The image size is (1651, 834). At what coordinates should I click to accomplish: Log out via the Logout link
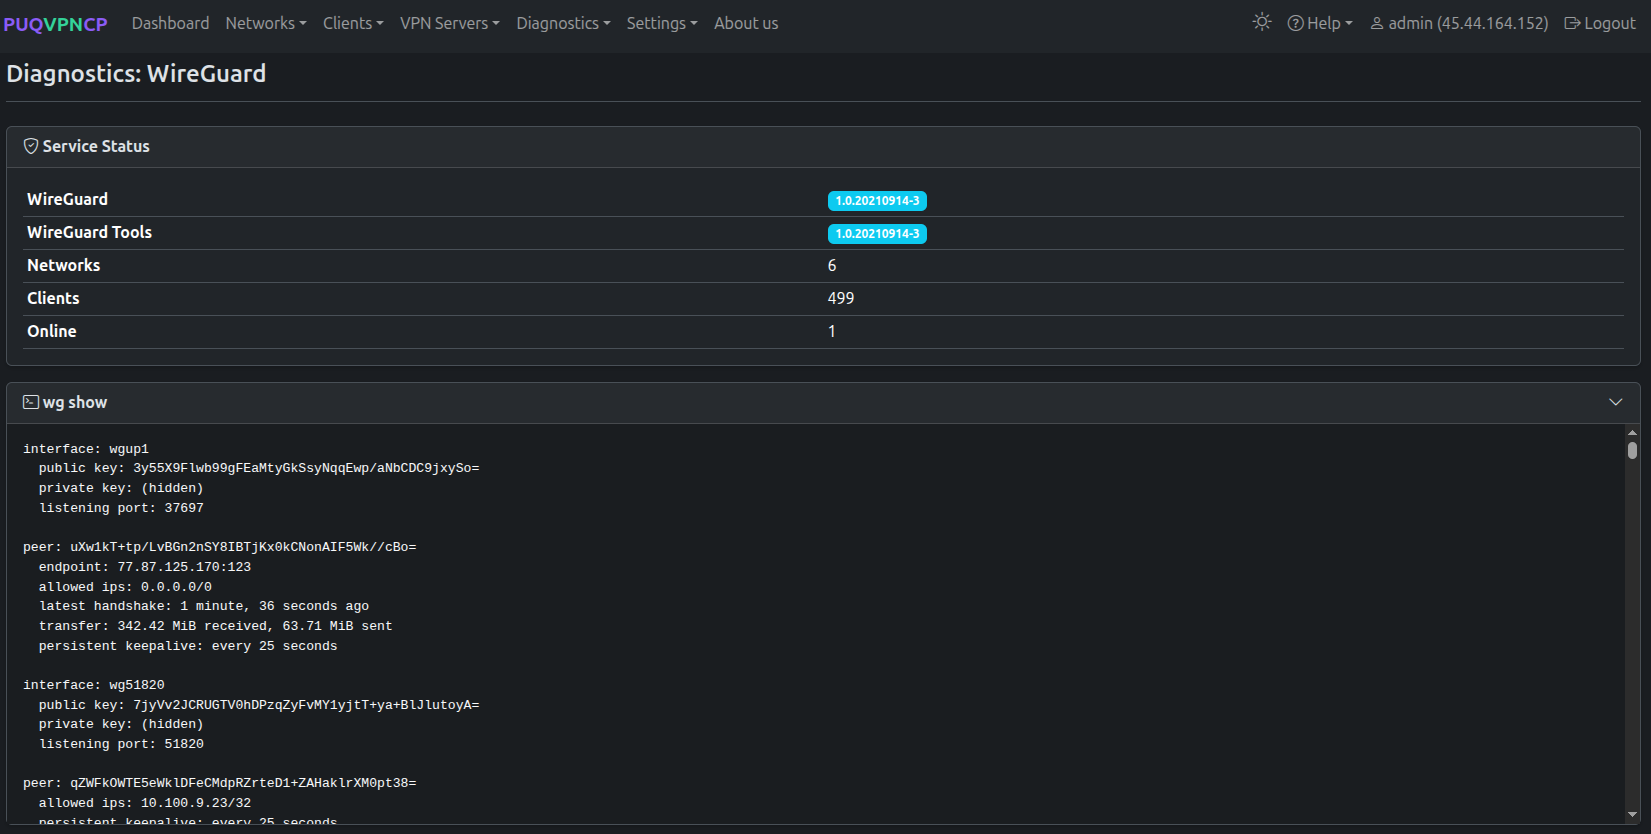(x=1600, y=23)
